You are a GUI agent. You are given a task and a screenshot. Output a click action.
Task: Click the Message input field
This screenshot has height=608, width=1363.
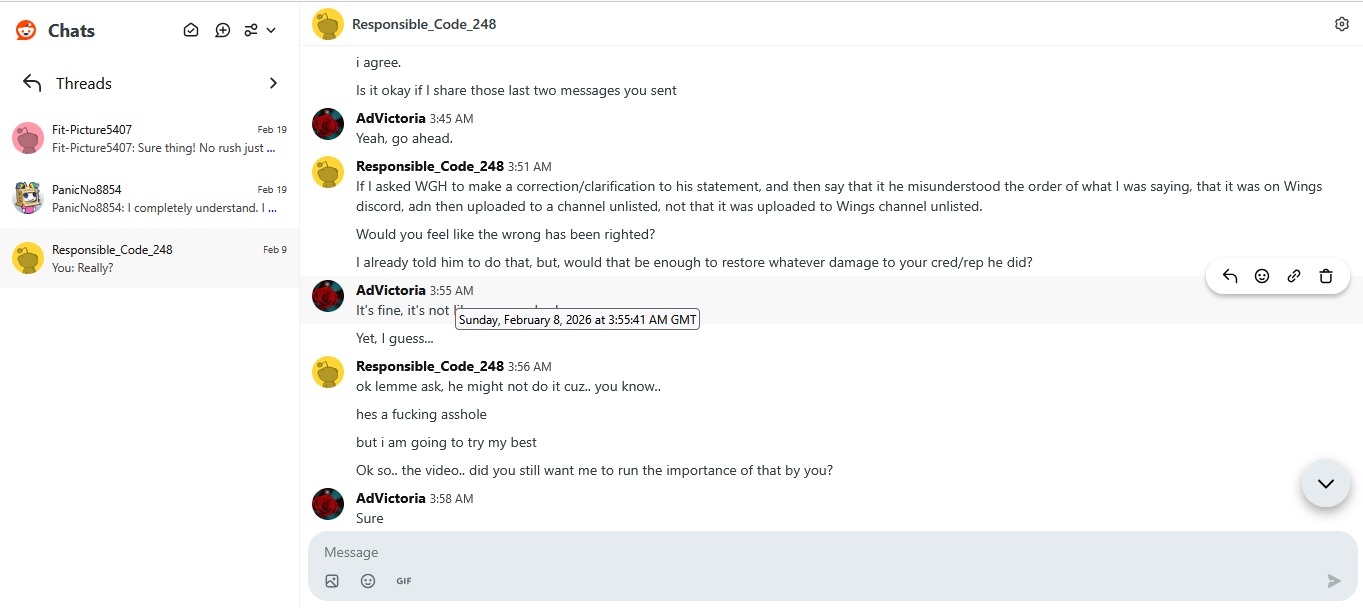click(832, 552)
